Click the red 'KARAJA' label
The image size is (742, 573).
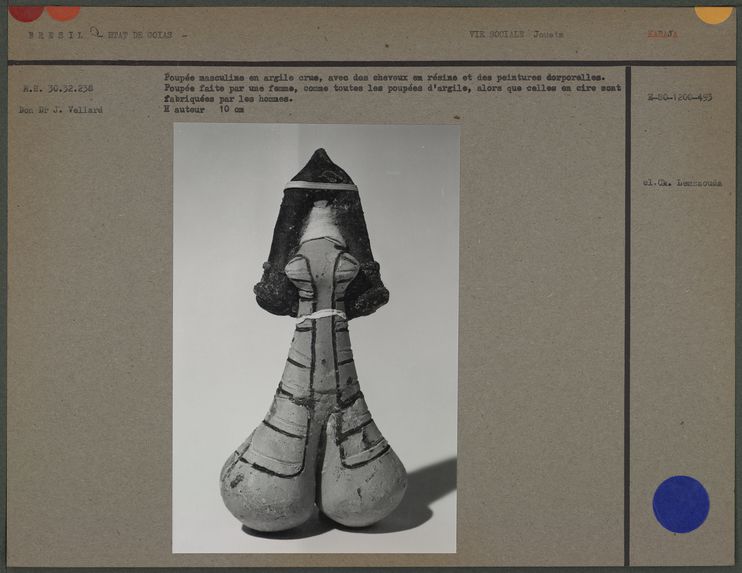tap(662, 34)
